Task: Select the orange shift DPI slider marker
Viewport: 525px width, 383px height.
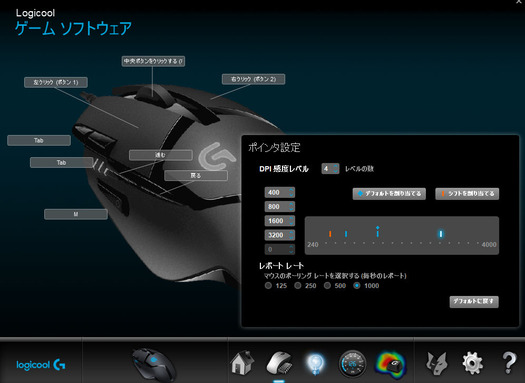Action: (330, 234)
